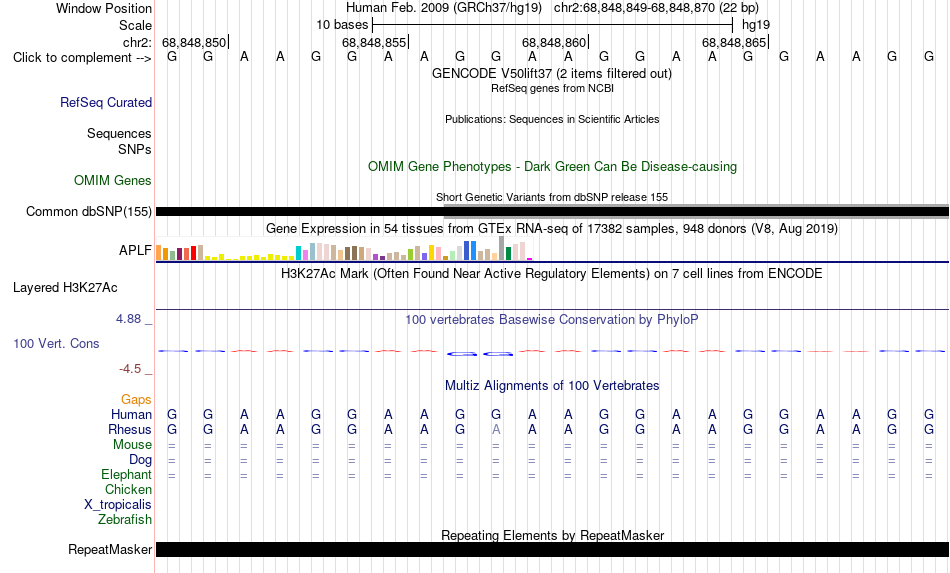The height and width of the screenshot is (573, 950).
Task: Click the APLF gene expression label
Action: [135, 250]
